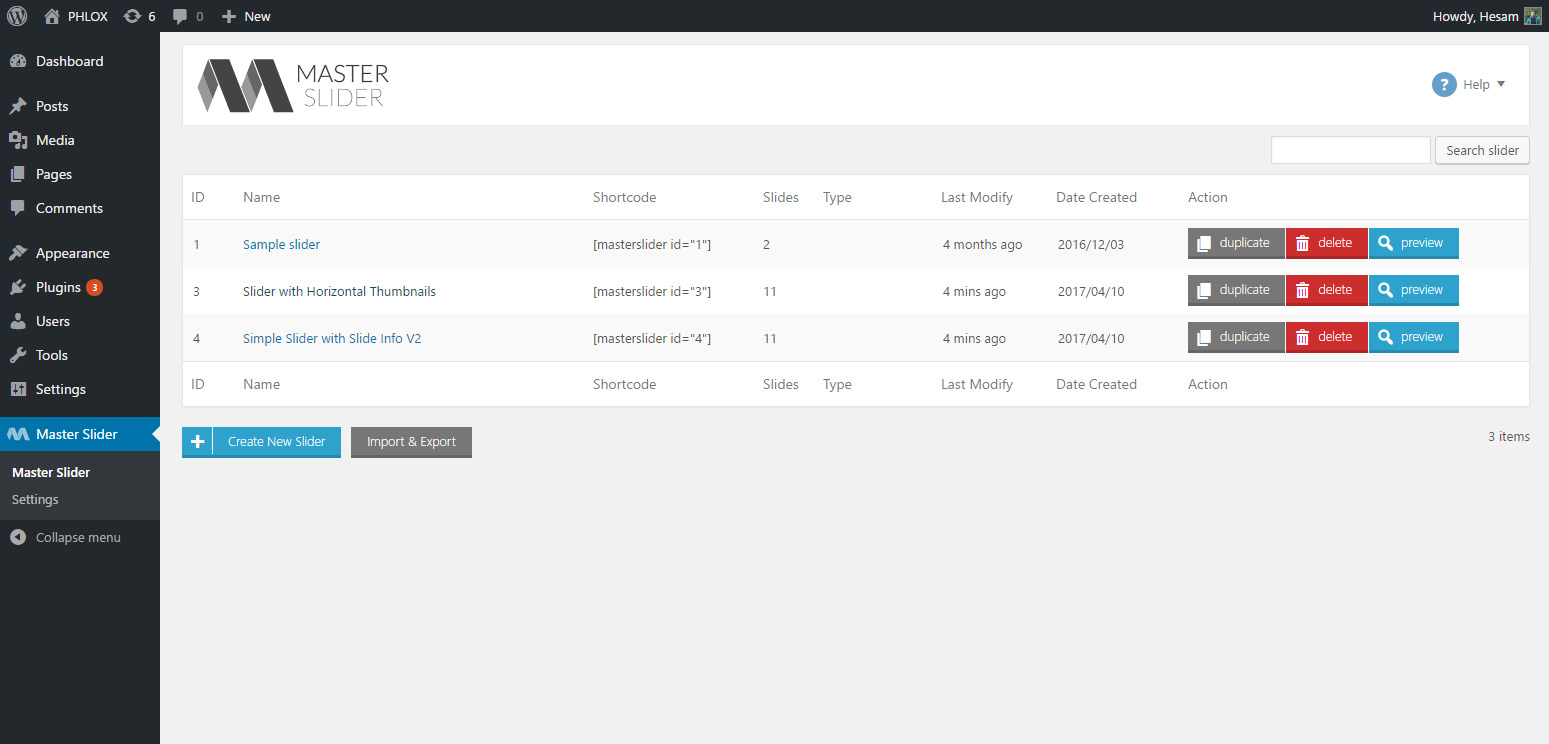Image resolution: width=1549 pixels, height=744 pixels.
Task: Open the 6 pending updates
Action: pos(139,16)
